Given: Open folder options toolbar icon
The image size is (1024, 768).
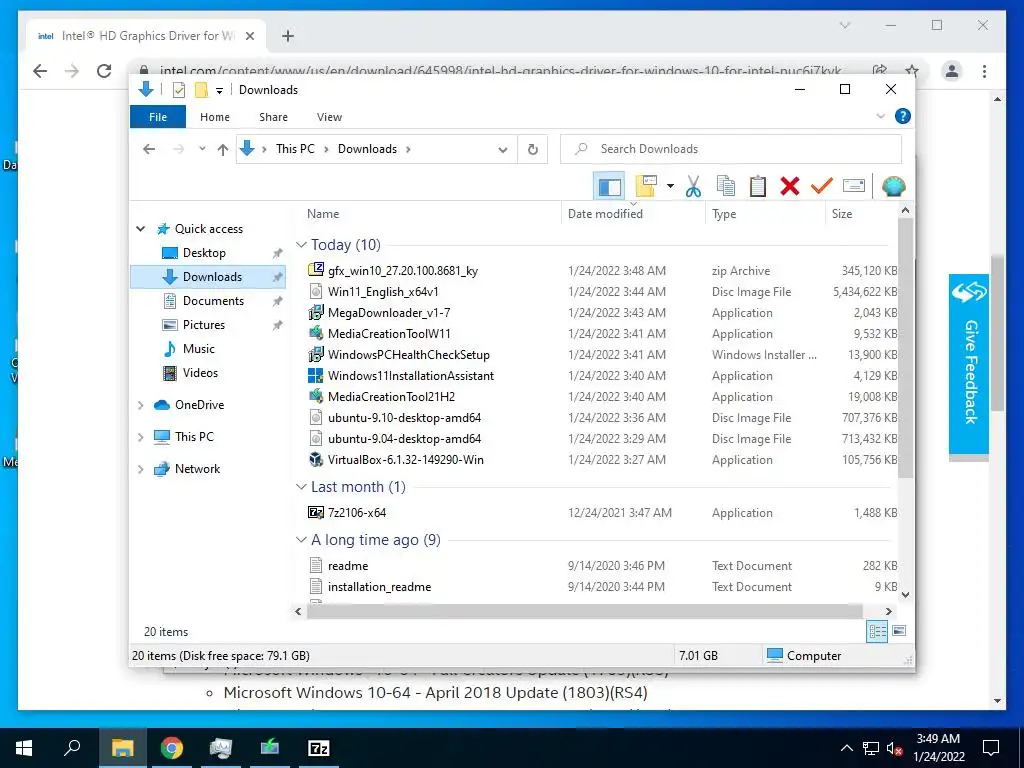Looking at the screenshot, I should point(645,187).
